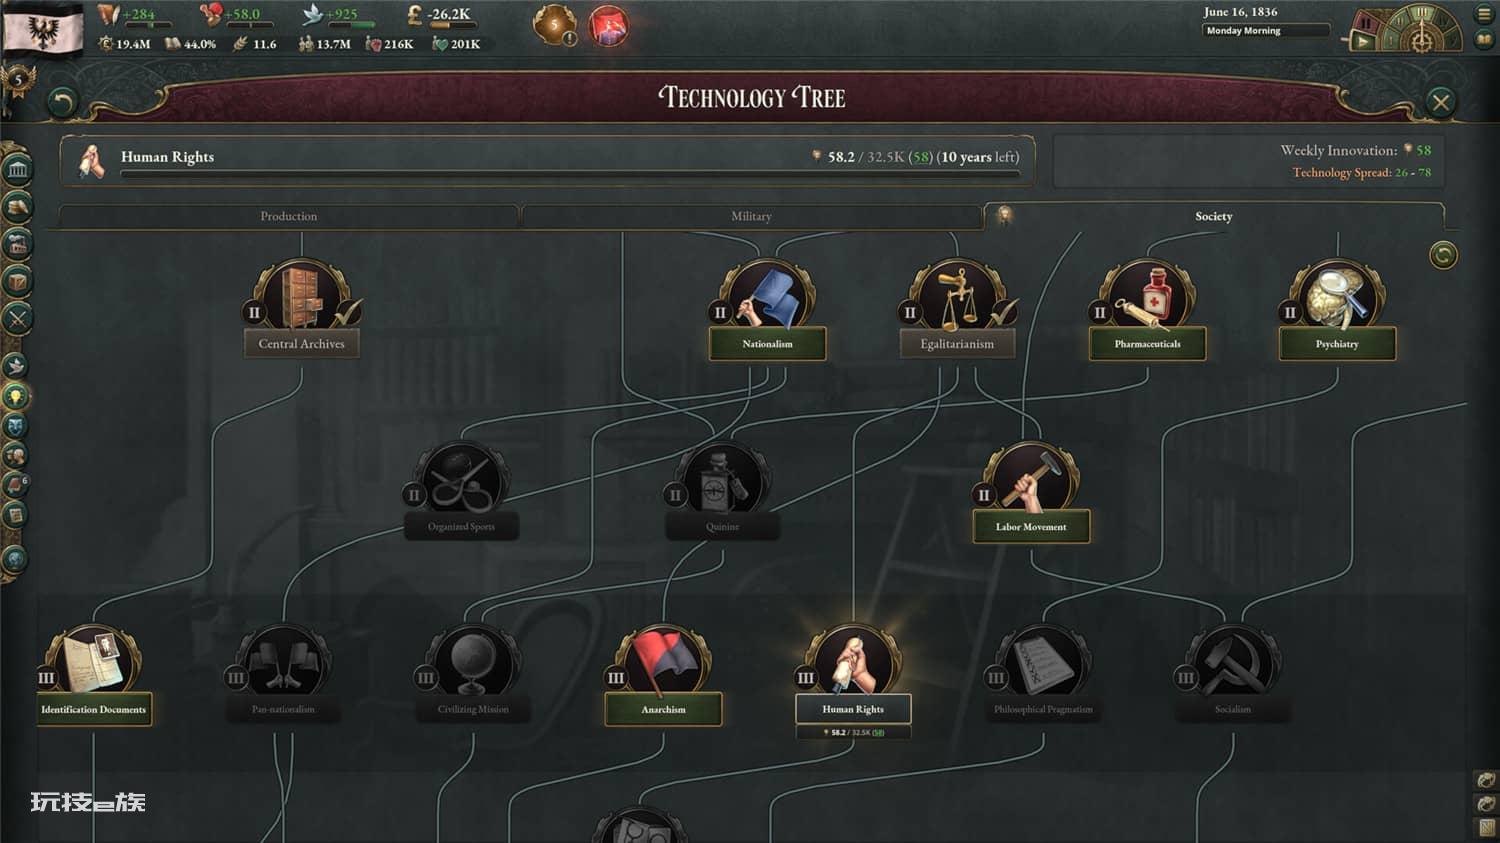This screenshot has width=1500, height=843.
Task: Open the Society tab
Action: [x=1214, y=216]
